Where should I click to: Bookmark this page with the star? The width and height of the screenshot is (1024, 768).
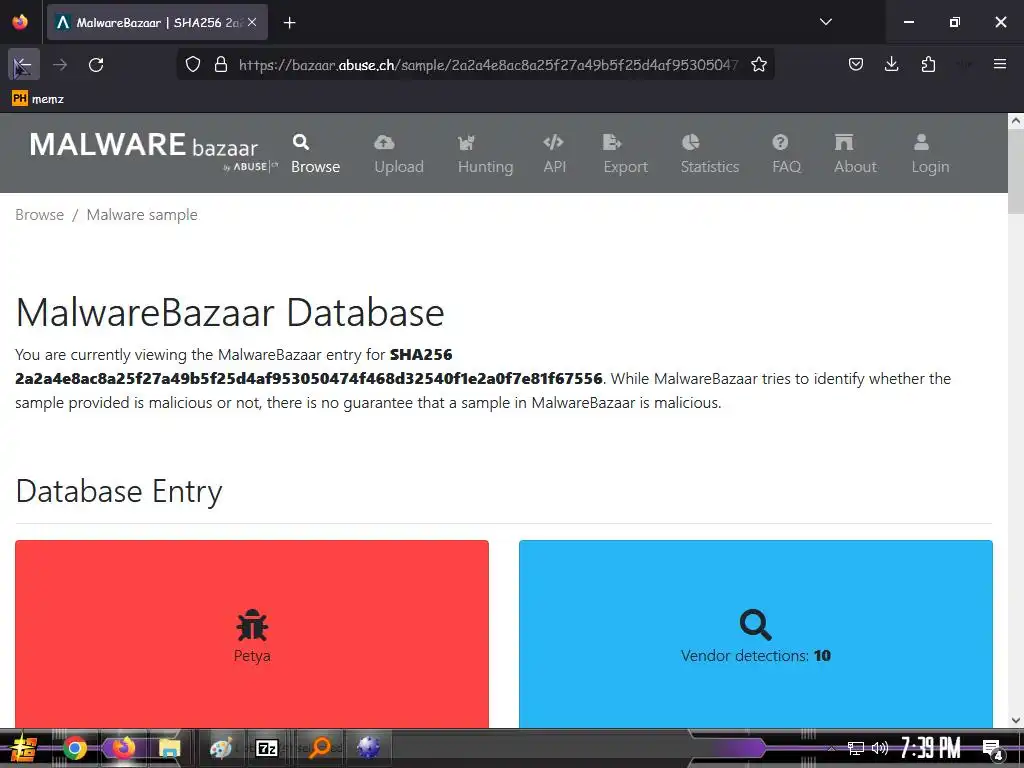pos(758,65)
